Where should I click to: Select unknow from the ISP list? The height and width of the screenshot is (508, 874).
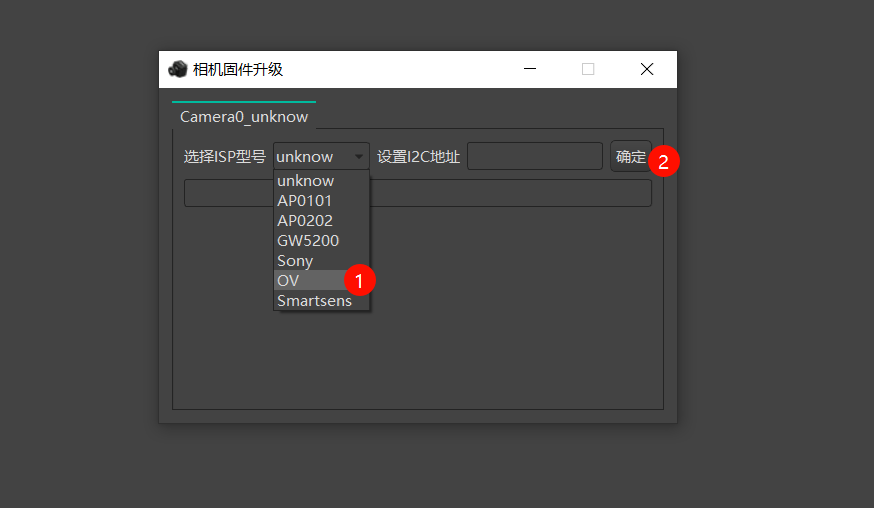[306, 181]
